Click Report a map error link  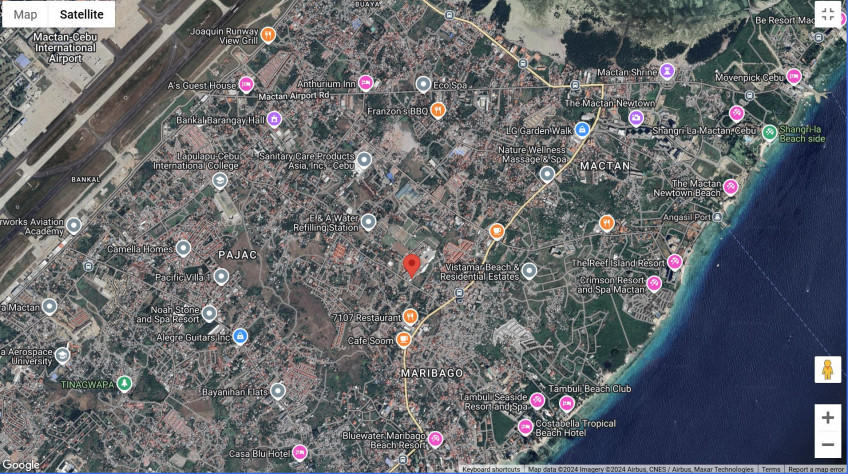tap(816, 469)
